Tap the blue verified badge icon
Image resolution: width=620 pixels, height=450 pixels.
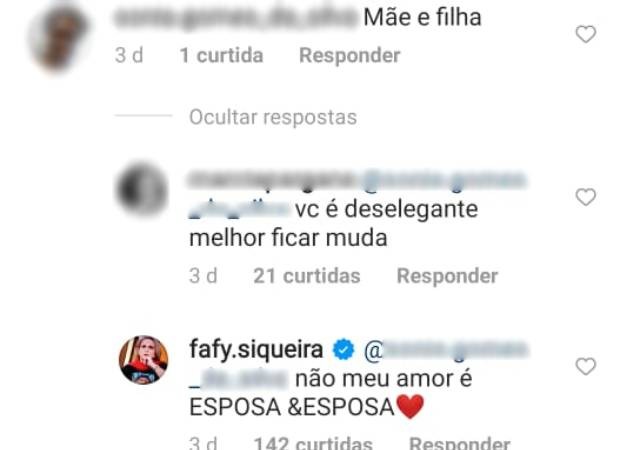coord(344,350)
